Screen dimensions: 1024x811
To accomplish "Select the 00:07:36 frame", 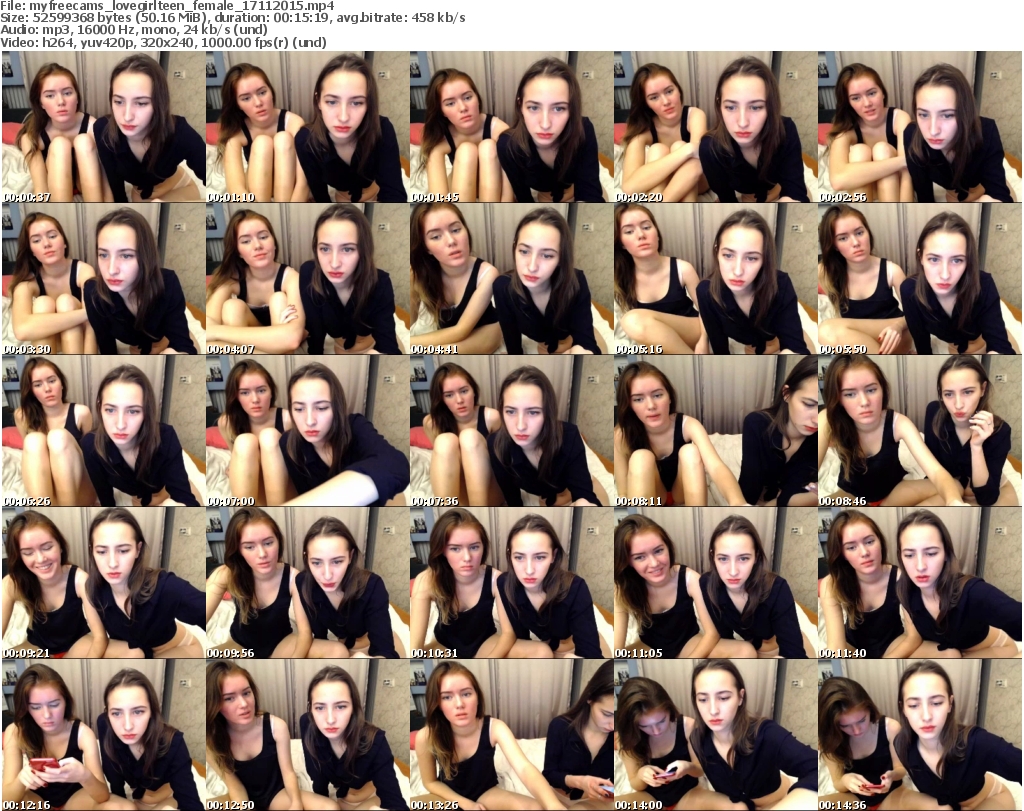I will (x=511, y=431).
